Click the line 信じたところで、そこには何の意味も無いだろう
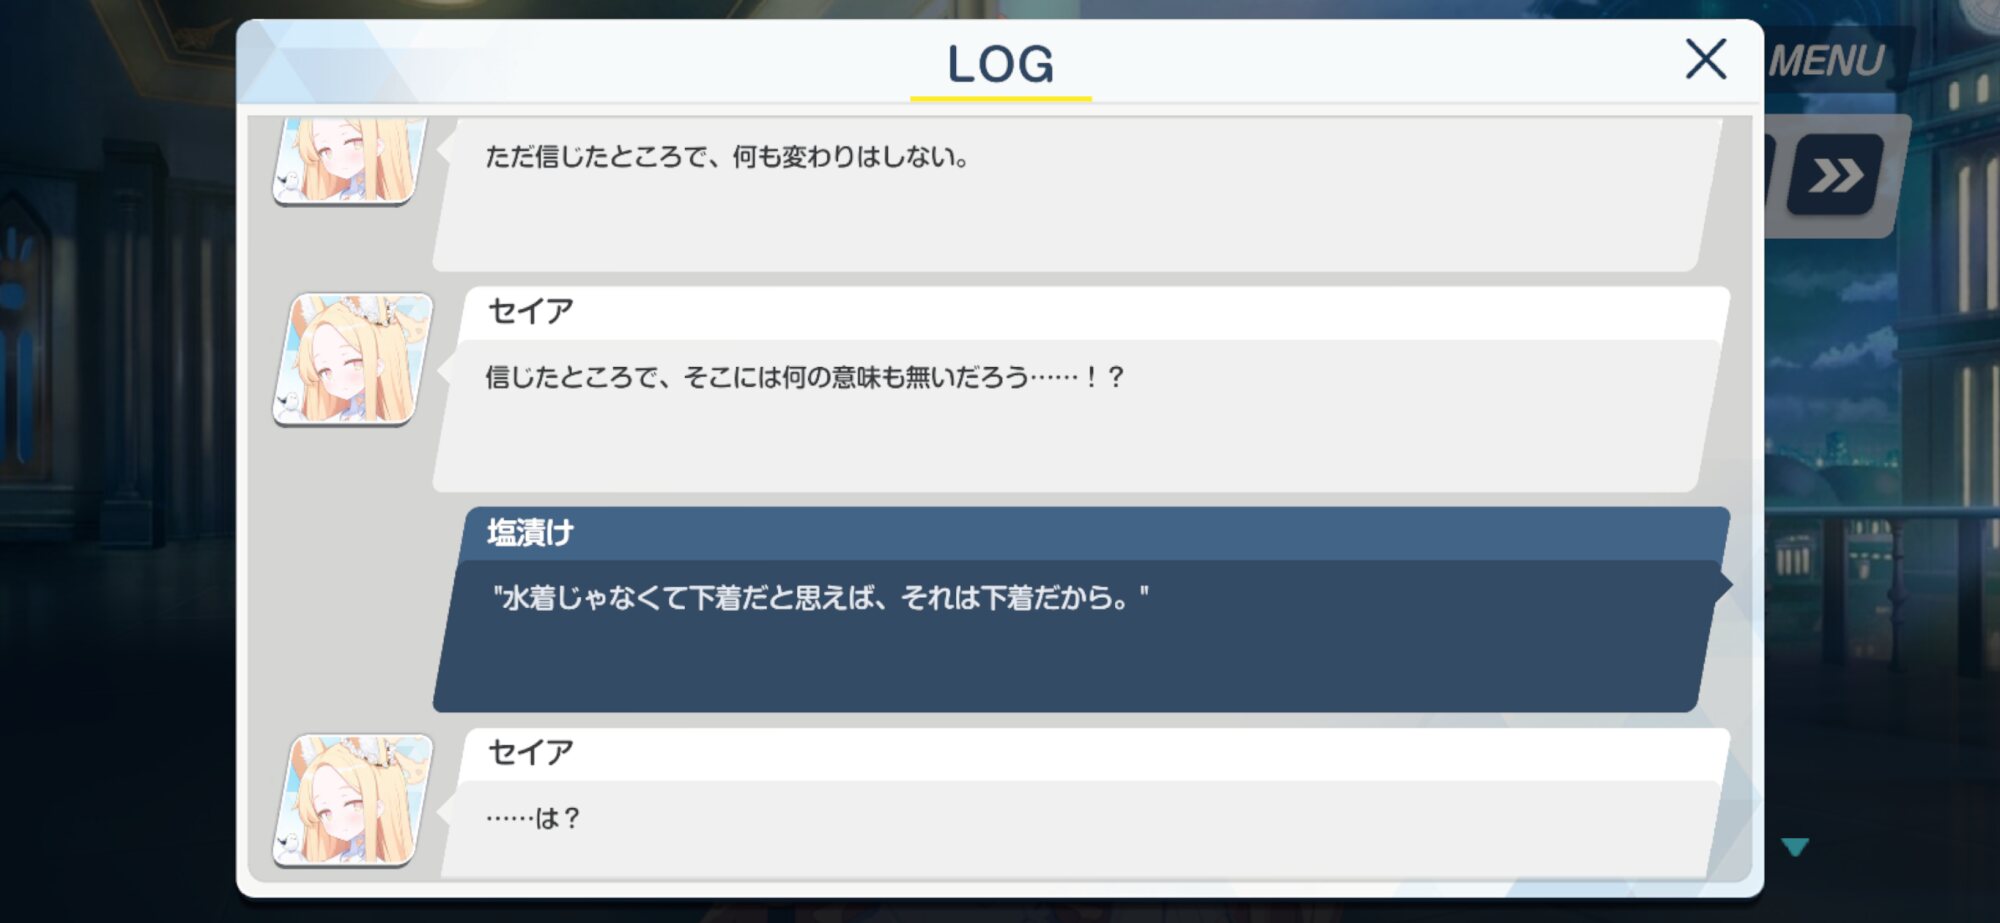Screen dimensions: 2000x923 (x=805, y=377)
